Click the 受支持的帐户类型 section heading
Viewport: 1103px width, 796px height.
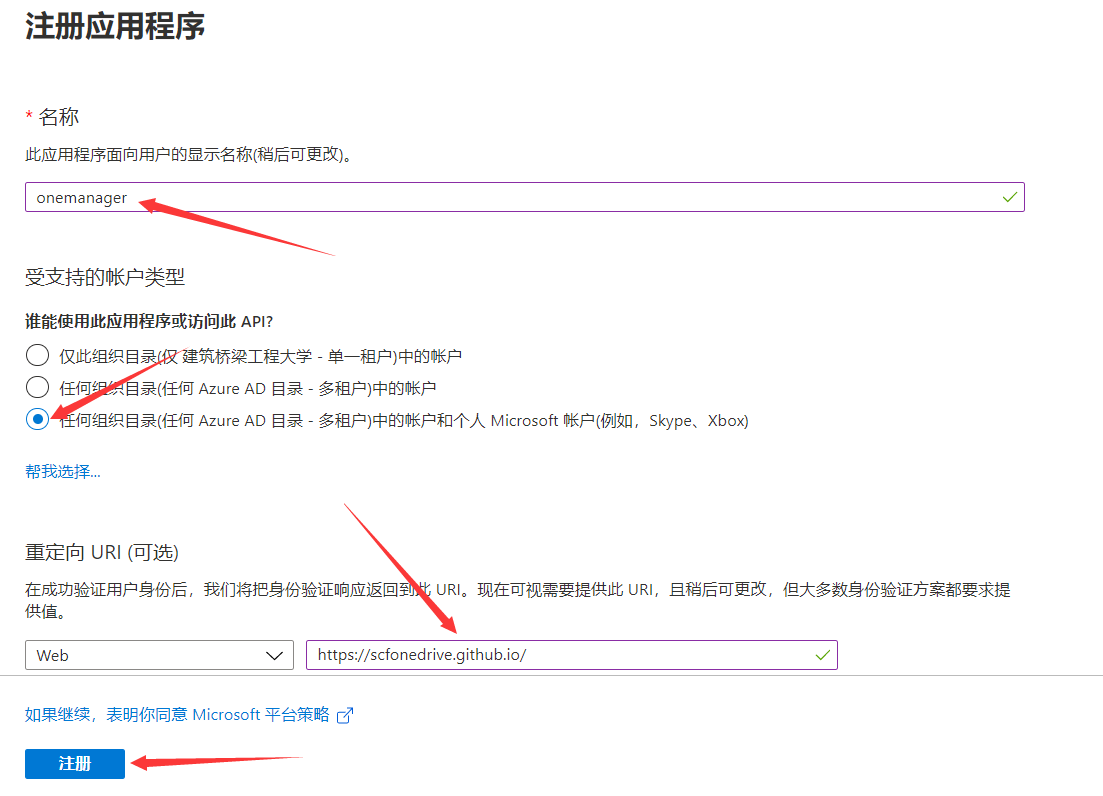pyautogui.click(x=105, y=277)
